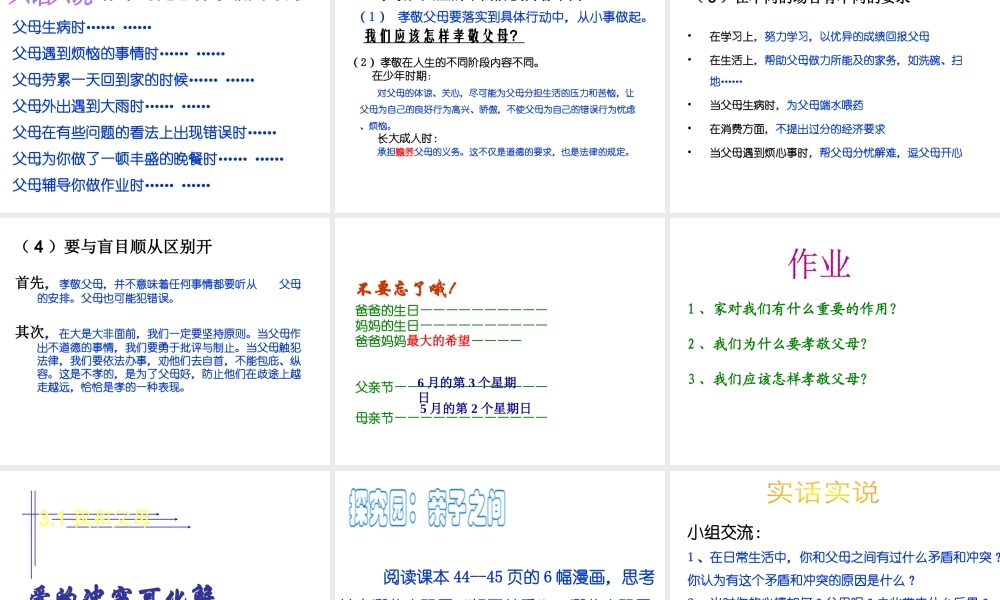This screenshot has width=1000, height=600.
Task: Click the line 你认为有这个矛盾和冲突的原因是什么？
Action: pyautogui.click(x=802, y=580)
